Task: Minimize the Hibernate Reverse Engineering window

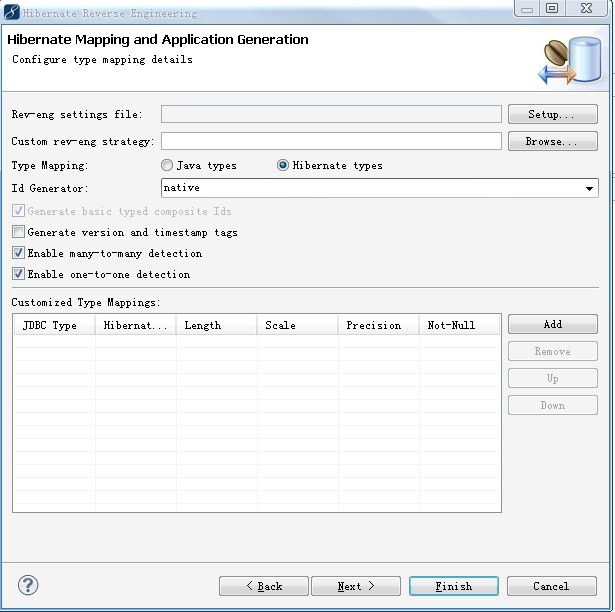Action: click(x=527, y=8)
